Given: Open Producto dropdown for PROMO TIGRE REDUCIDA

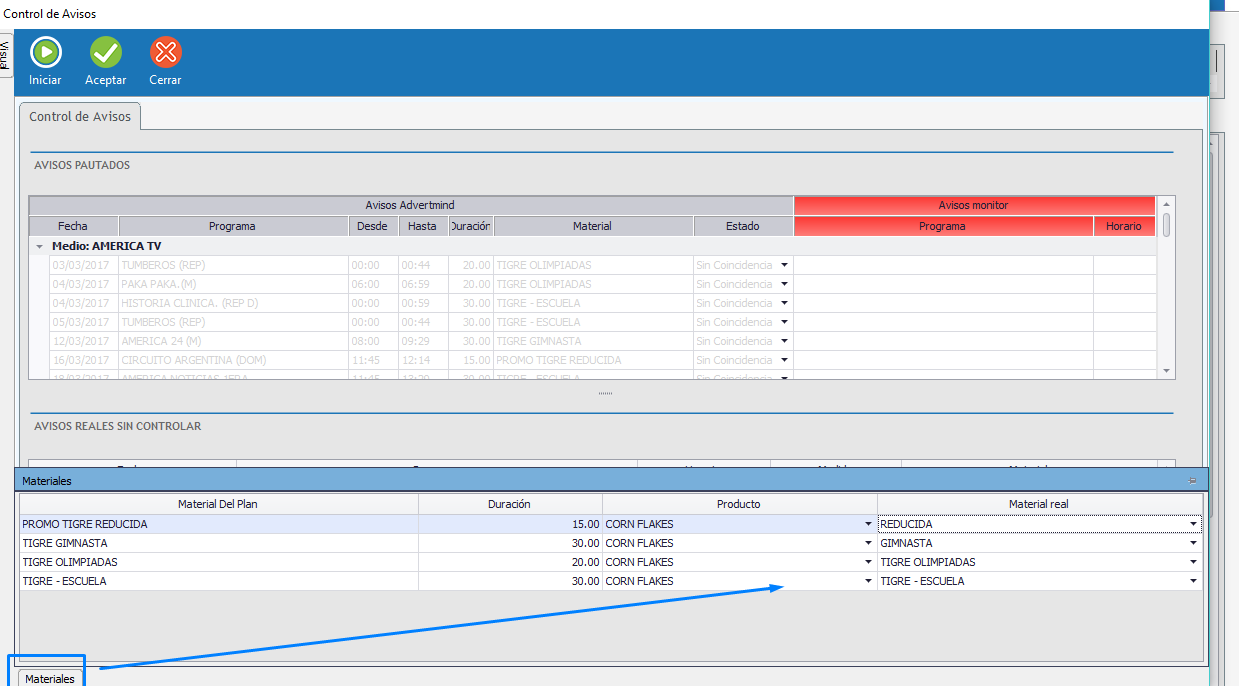Looking at the screenshot, I should [868, 524].
